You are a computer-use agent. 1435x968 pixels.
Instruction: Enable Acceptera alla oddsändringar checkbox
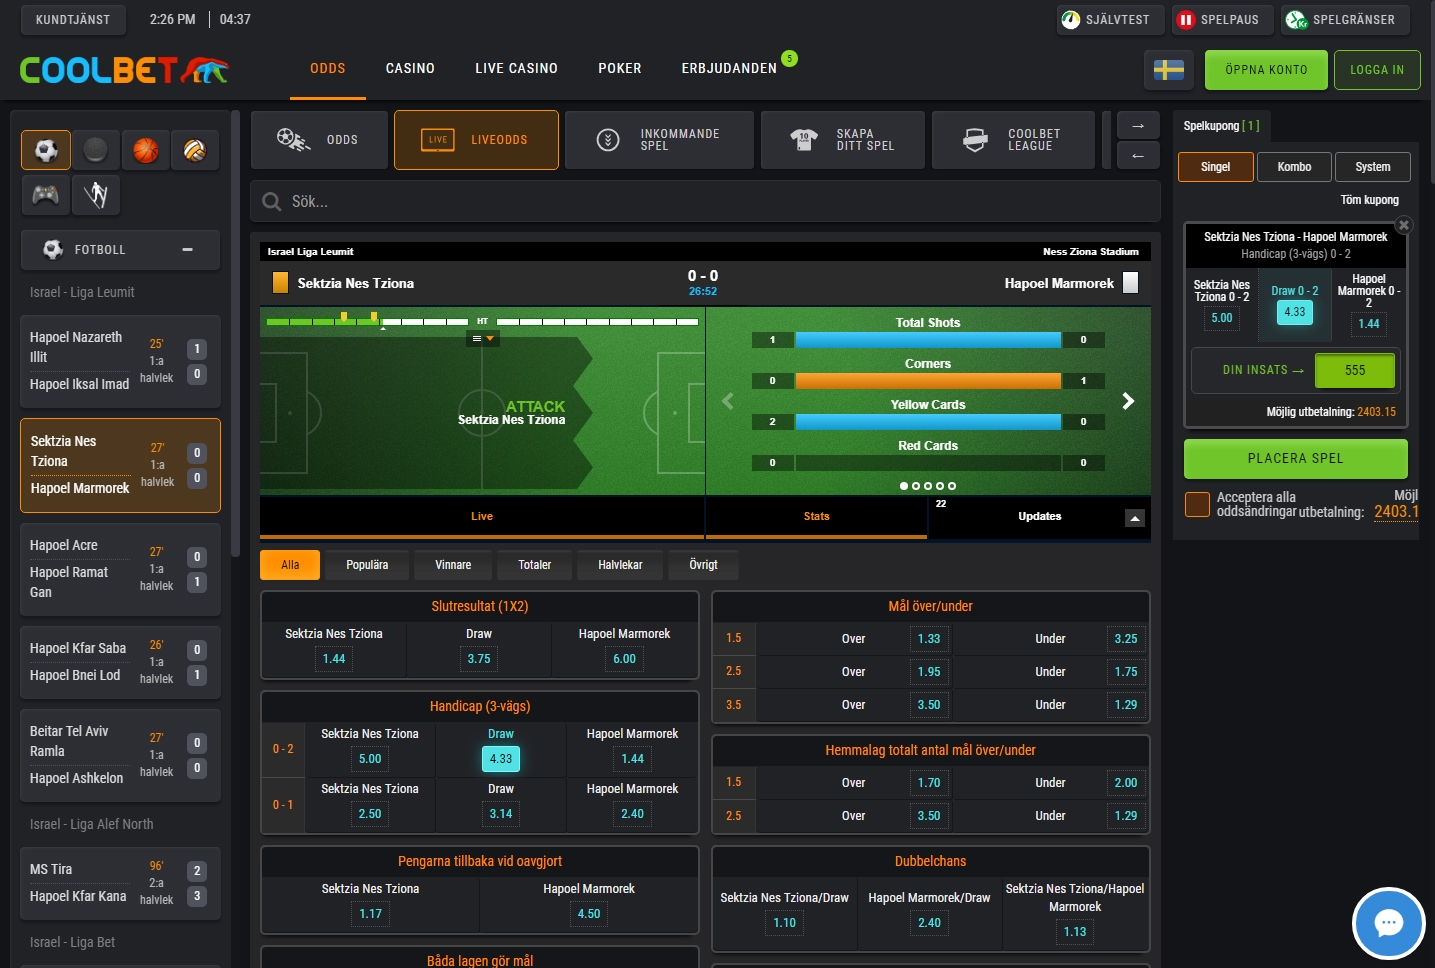pyautogui.click(x=1196, y=505)
